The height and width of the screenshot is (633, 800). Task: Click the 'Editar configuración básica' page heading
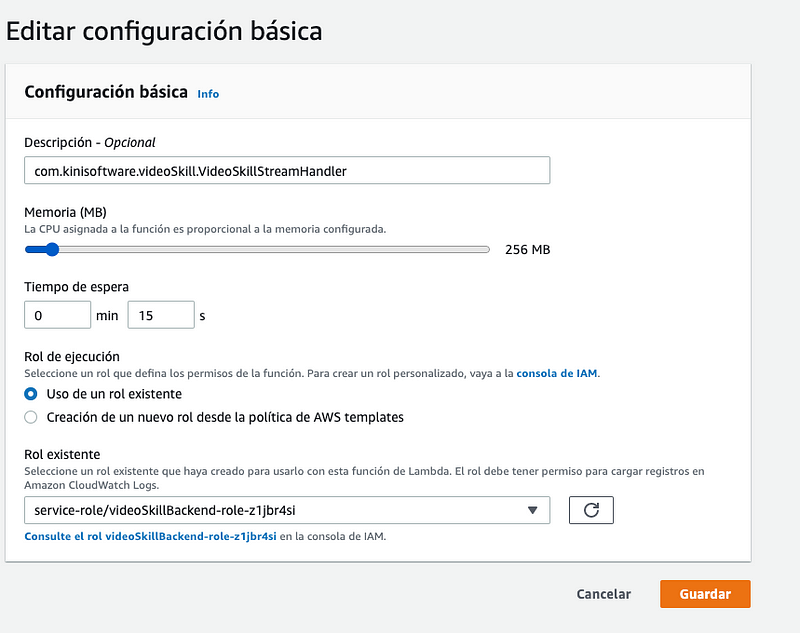164,31
